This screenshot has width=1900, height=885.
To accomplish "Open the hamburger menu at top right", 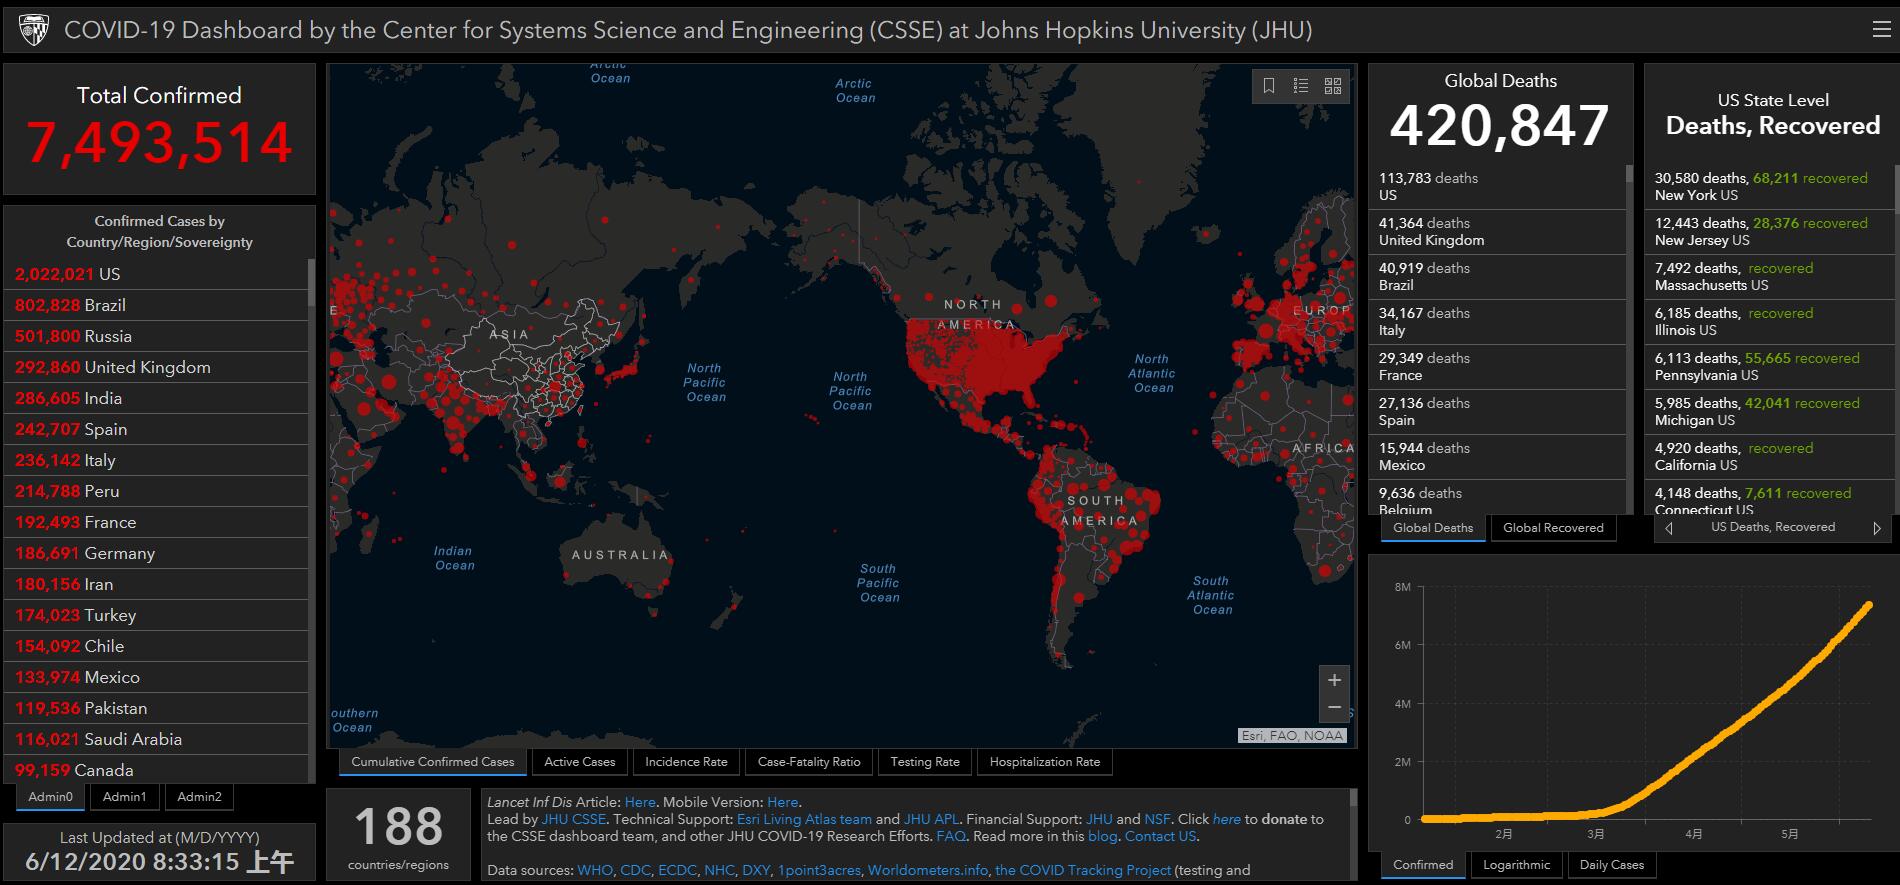I will [x=1881, y=30].
